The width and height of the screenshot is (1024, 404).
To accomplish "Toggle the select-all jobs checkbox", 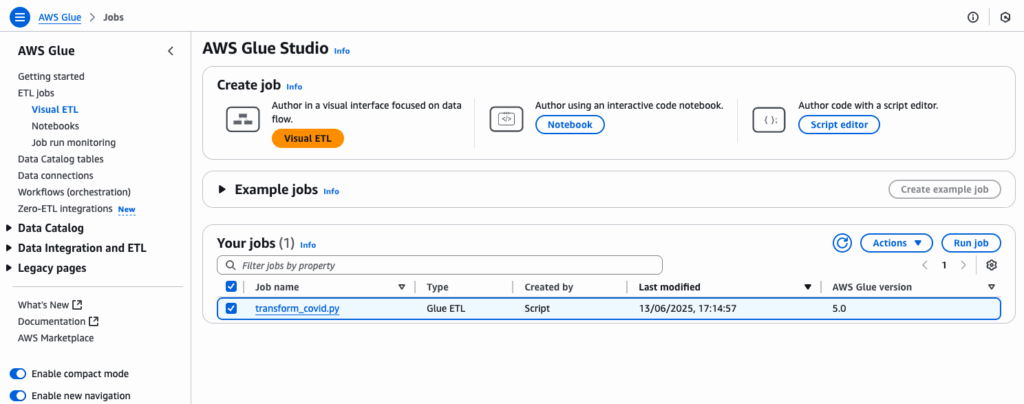I will tap(232, 287).
